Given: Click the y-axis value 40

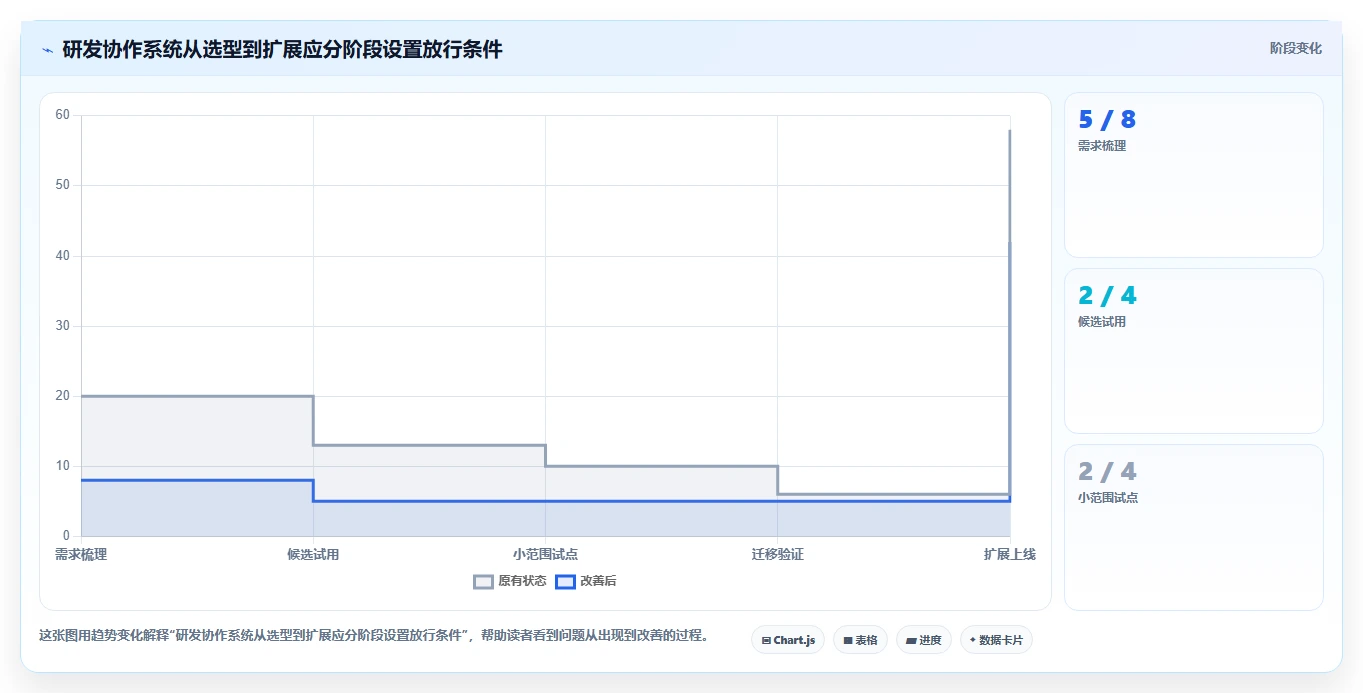Looking at the screenshot, I should 63,256.
